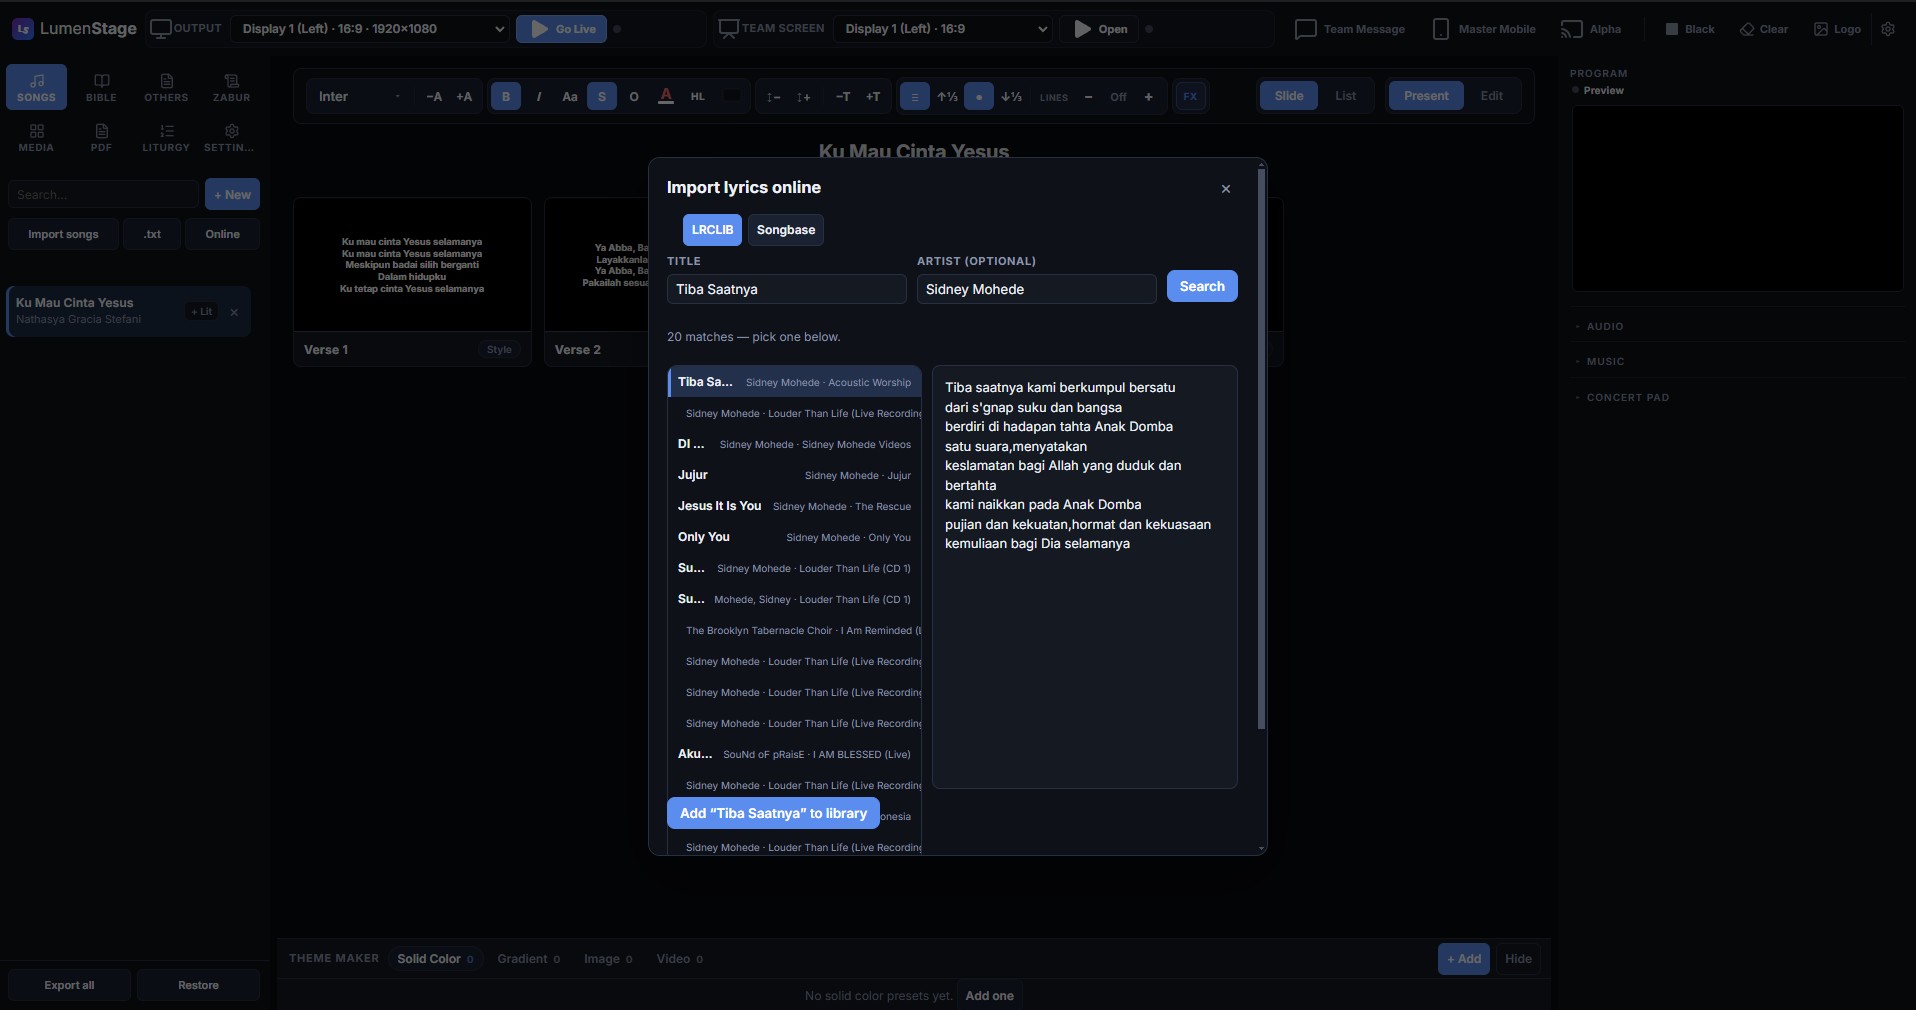Click the Artist input field
The height and width of the screenshot is (1010, 1916).
point(1037,289)
